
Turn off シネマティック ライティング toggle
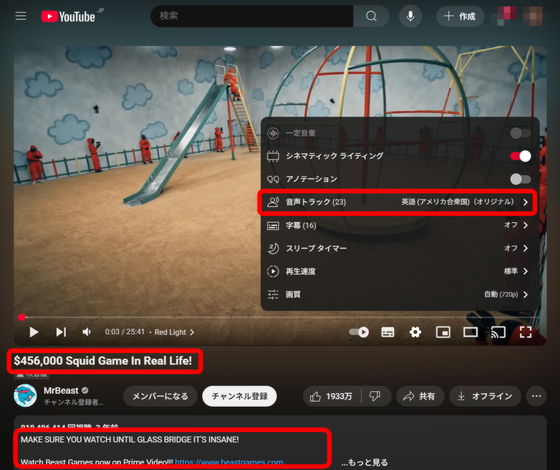point(520,156)
